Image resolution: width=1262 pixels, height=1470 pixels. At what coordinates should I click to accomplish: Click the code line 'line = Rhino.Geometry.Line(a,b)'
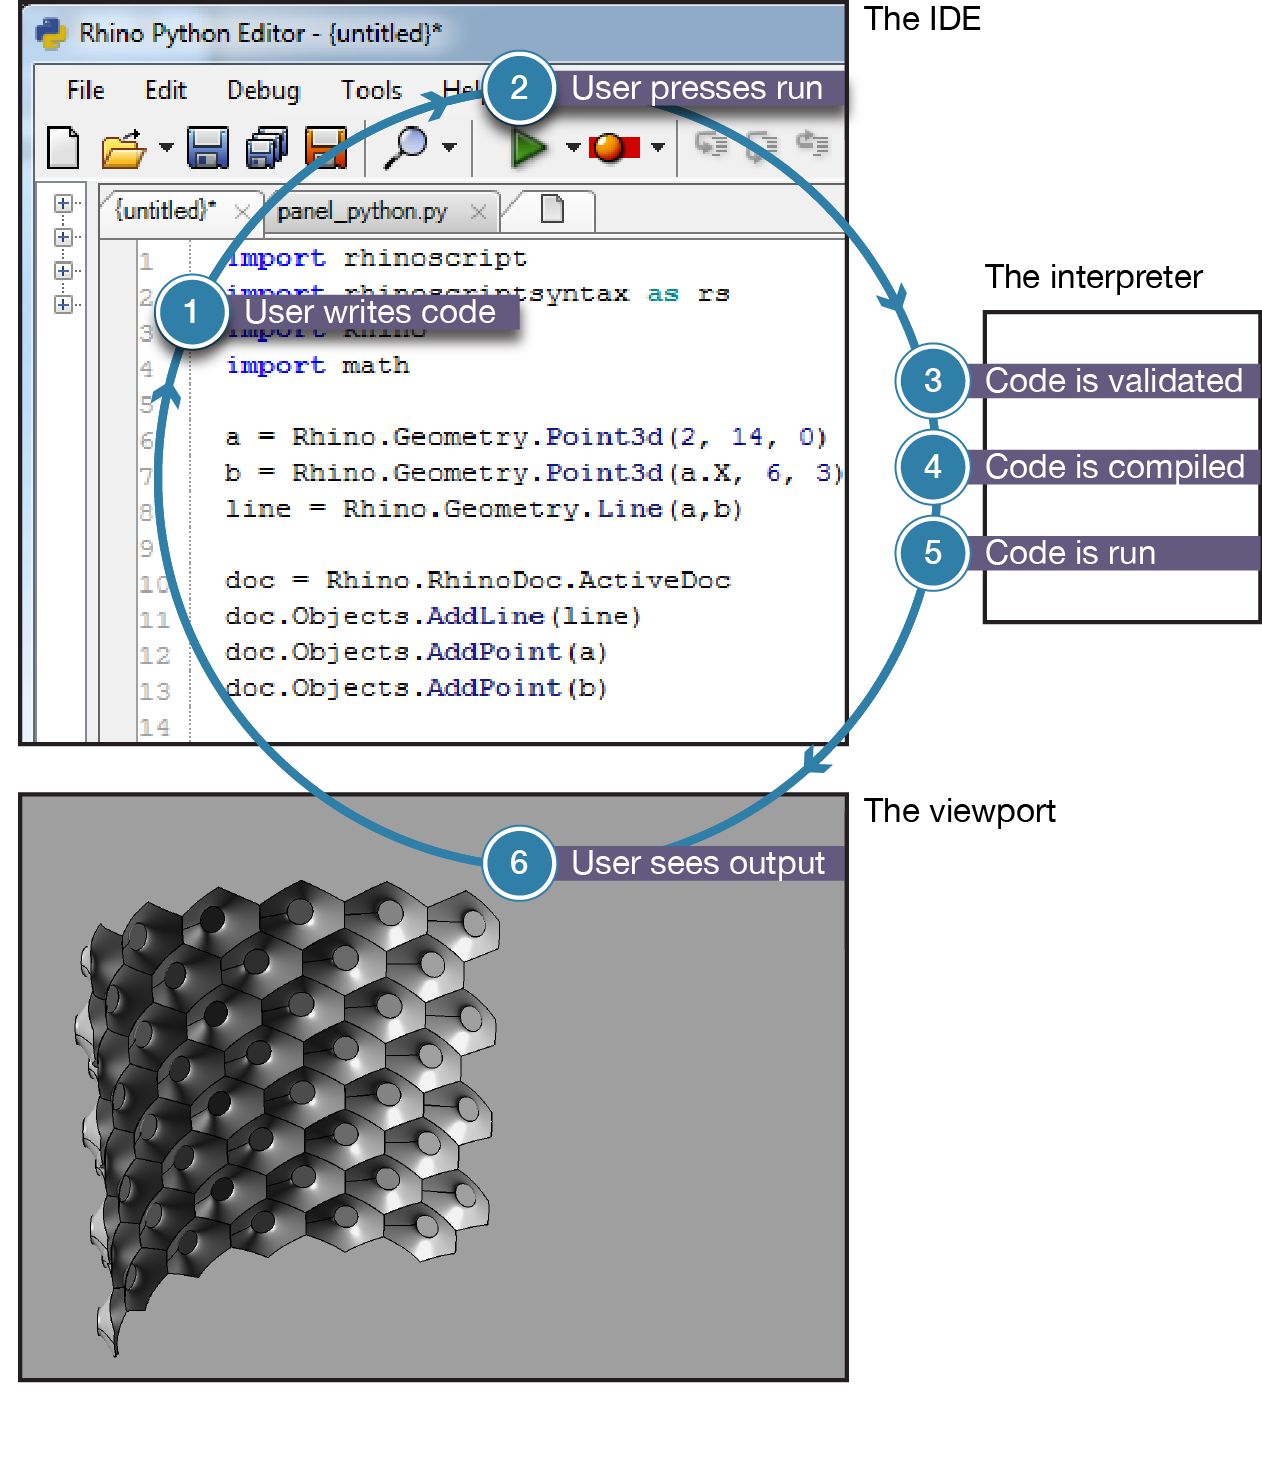tap(483, 510)
